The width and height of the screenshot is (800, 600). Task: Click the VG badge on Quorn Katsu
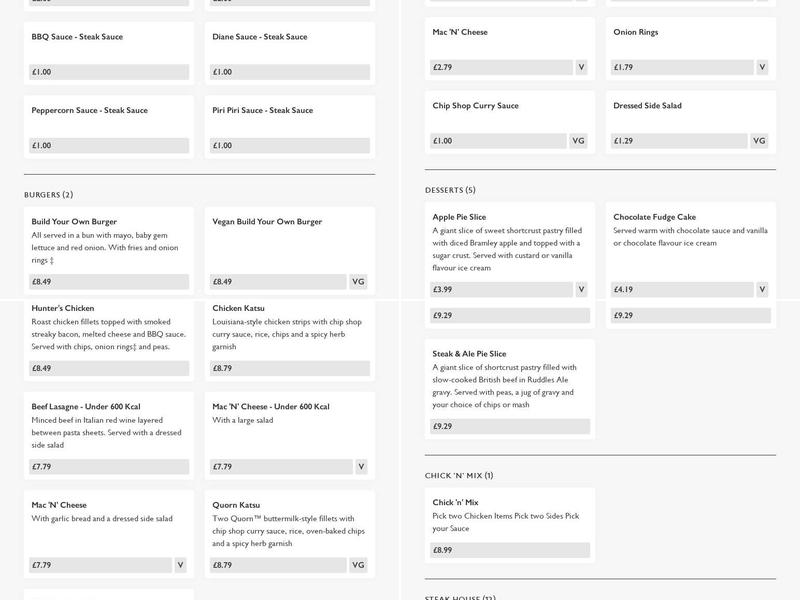click(x=358, y=565)
